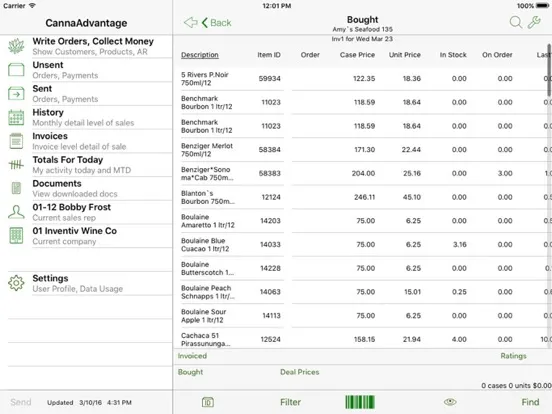The height and width of the screenshot is (414, 552).
Task: Tap the Filter button
Action: tap(290, 402)
